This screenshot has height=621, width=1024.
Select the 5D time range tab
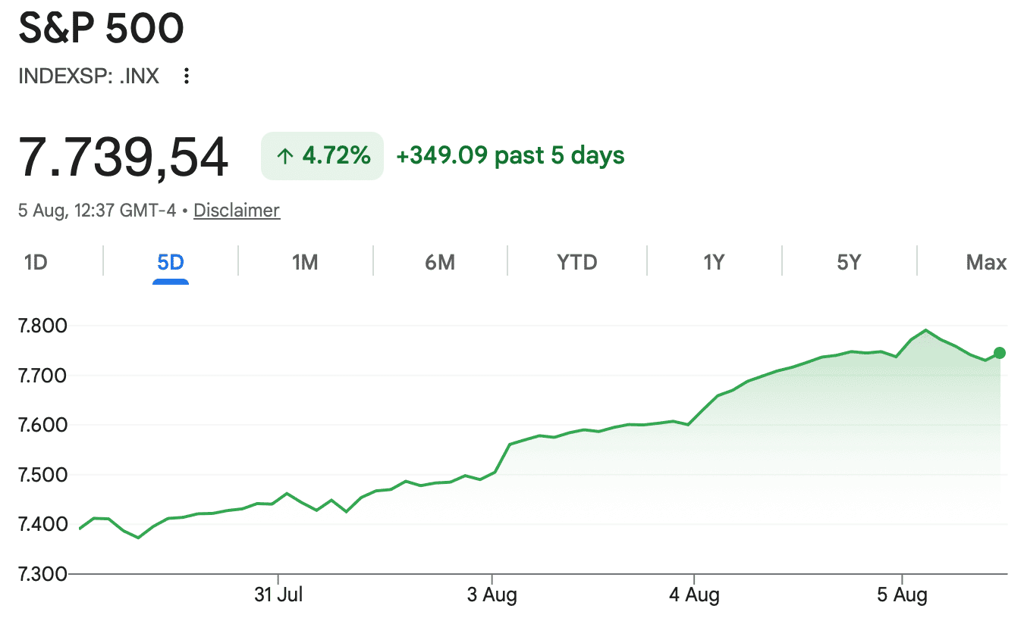tap(170, 263)
